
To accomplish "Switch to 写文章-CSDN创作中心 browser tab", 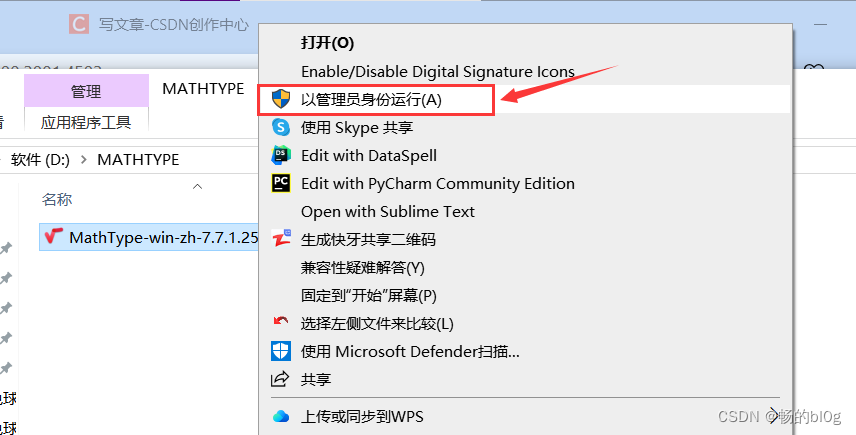I will click(x=174, y=25).
